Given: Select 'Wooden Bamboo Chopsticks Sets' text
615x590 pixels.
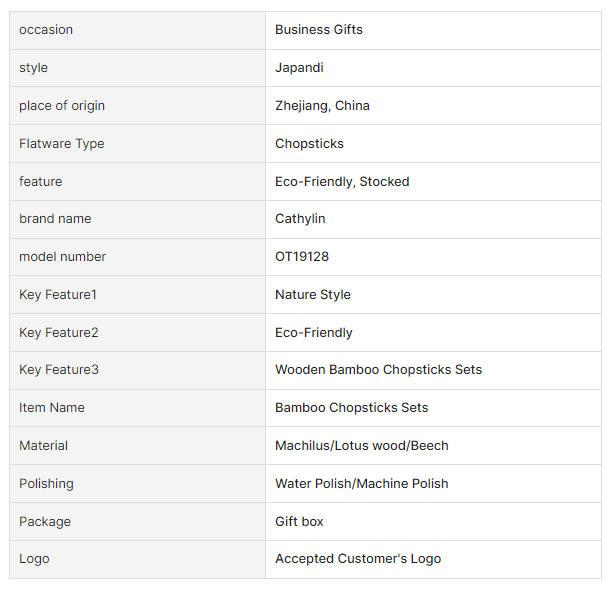Looking at the screenshot, I should point(378,370).
